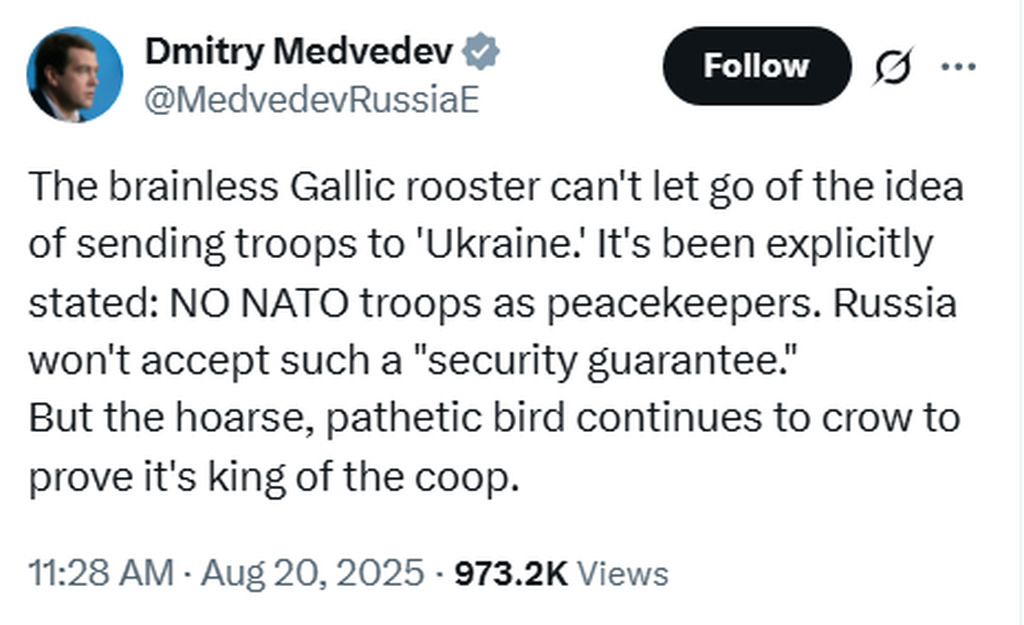Click the Aug 20, 2025 date
Viewport: 1024px width, 625px height.
pyautogui.click(x=313, y=573)
